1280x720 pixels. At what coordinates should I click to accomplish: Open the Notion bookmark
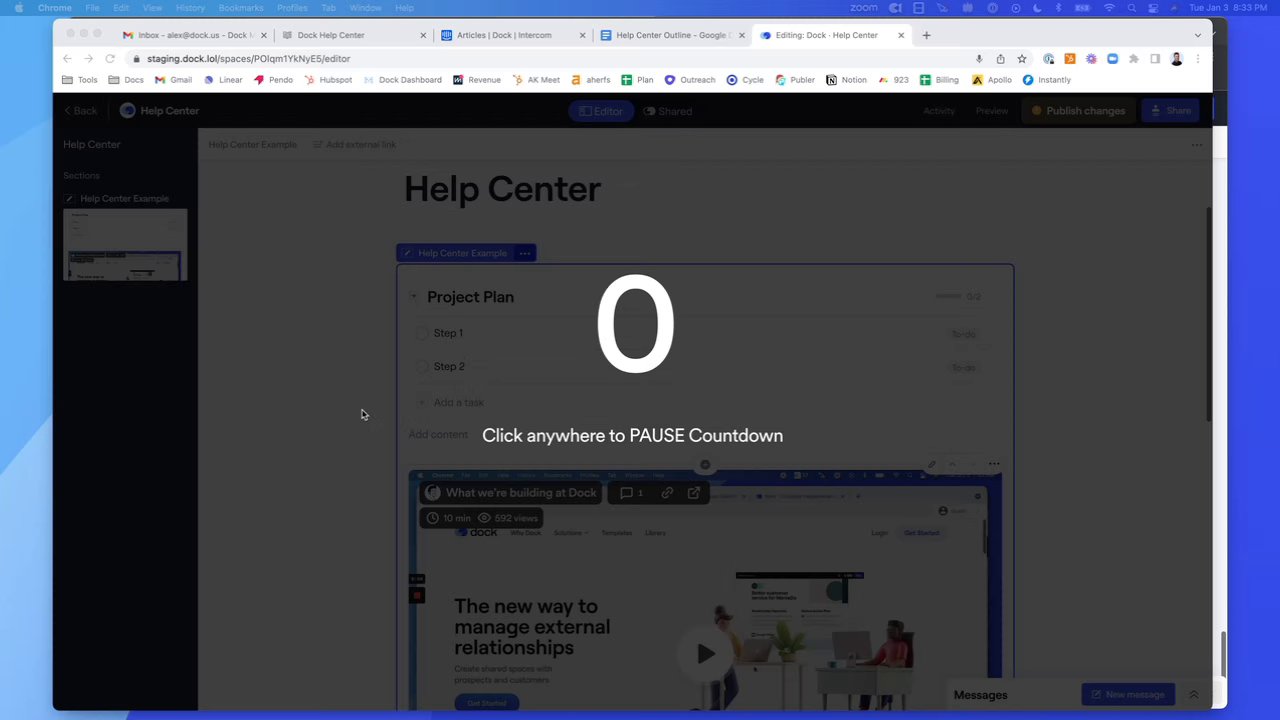pyautogui.click(x=846, y=80)
